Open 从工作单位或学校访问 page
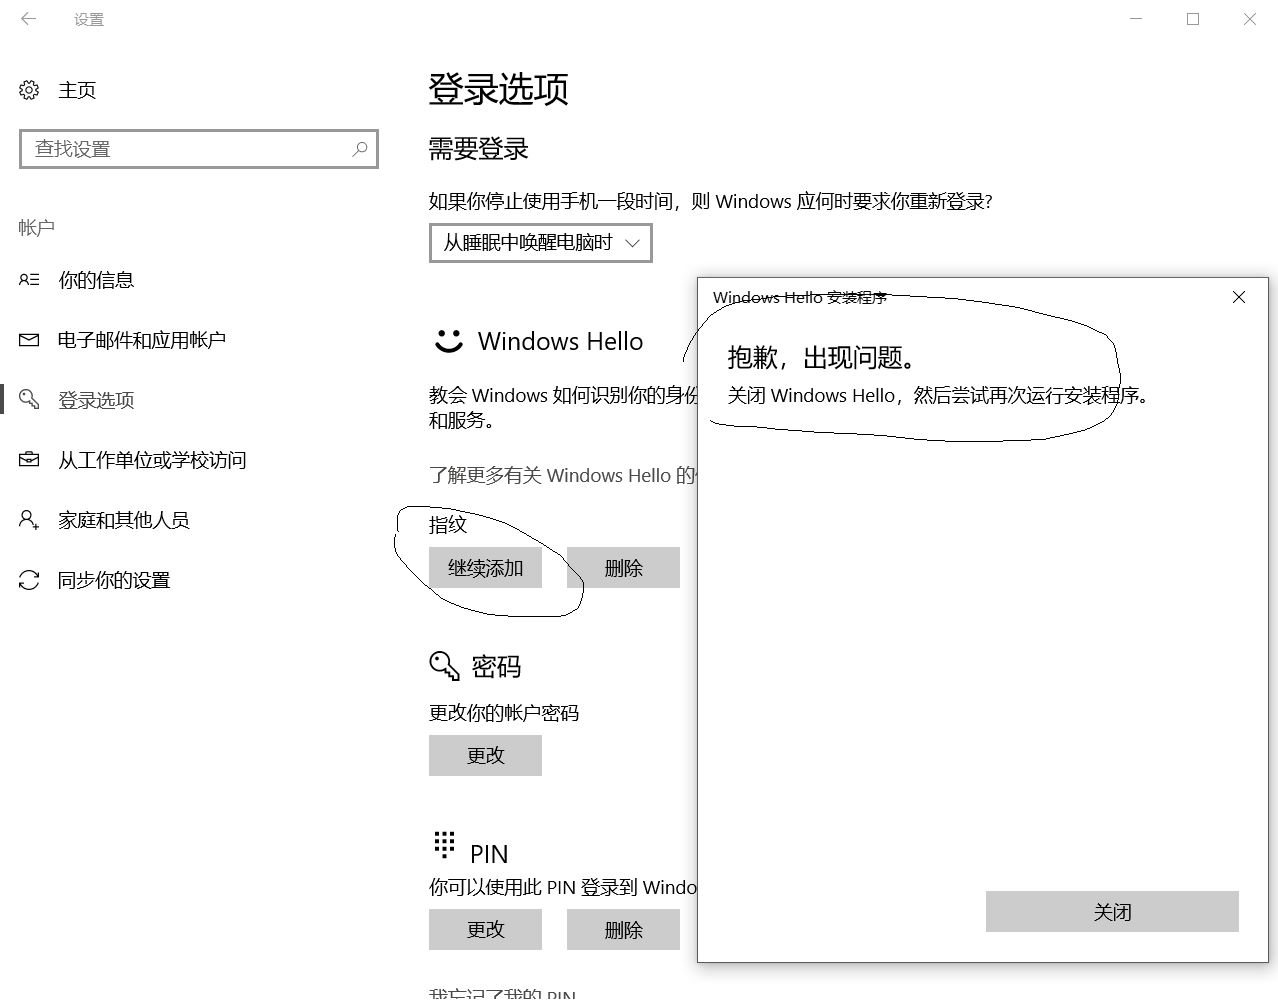Image resolution: width=1278 pixels, height=1004 pixels. click(x=152, y=460)
